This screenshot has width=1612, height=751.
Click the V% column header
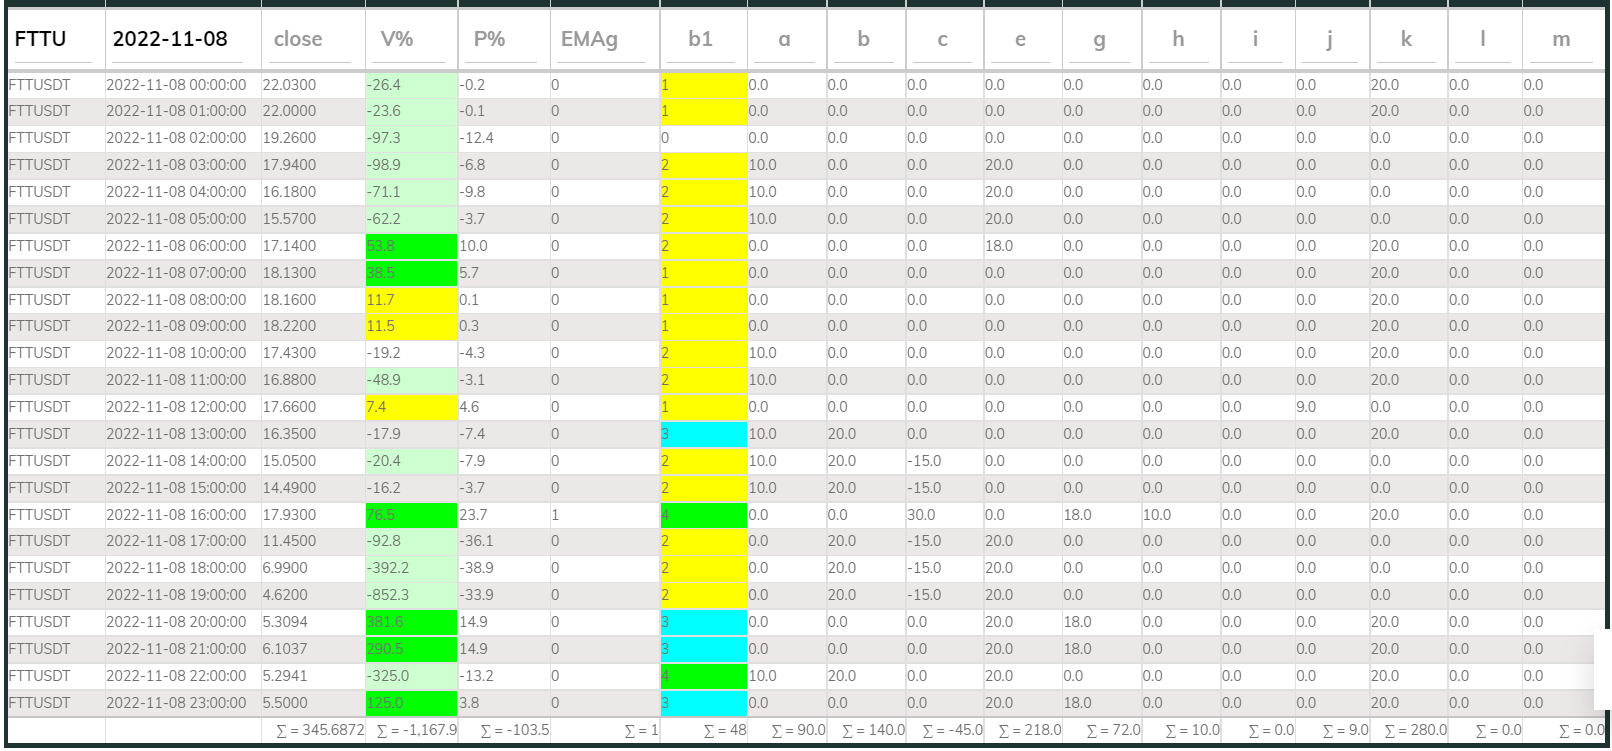coord(397,39)
